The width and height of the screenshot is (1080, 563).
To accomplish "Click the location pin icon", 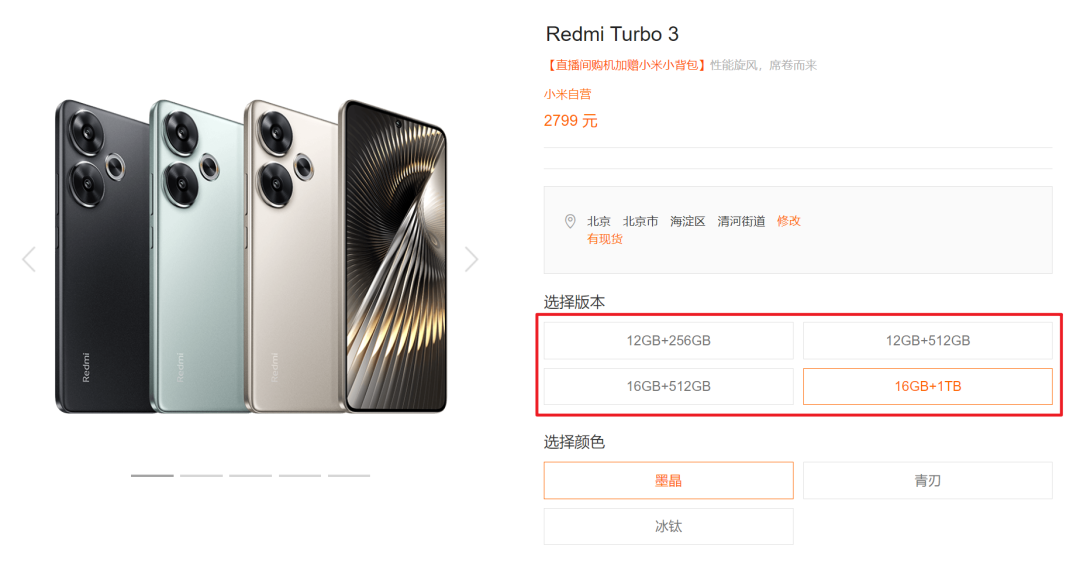I will [570, 221].
